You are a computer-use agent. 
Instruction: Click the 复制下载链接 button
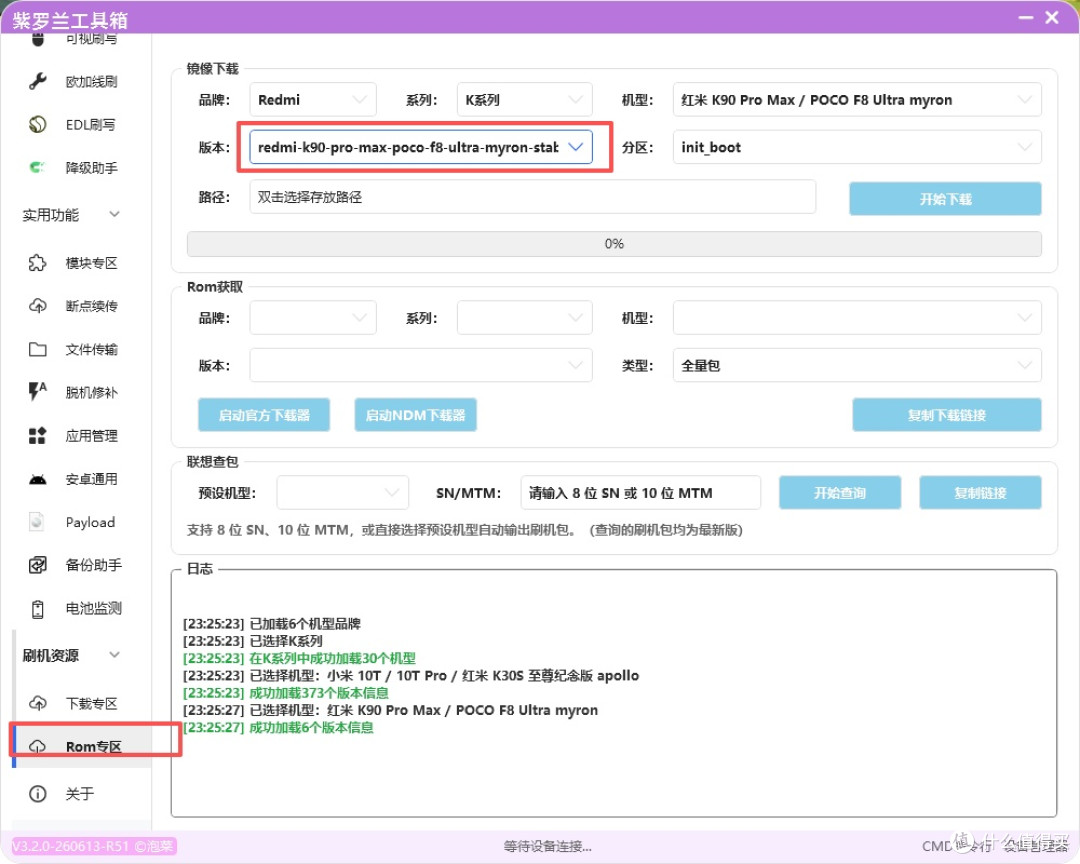(x=946, y=415)
